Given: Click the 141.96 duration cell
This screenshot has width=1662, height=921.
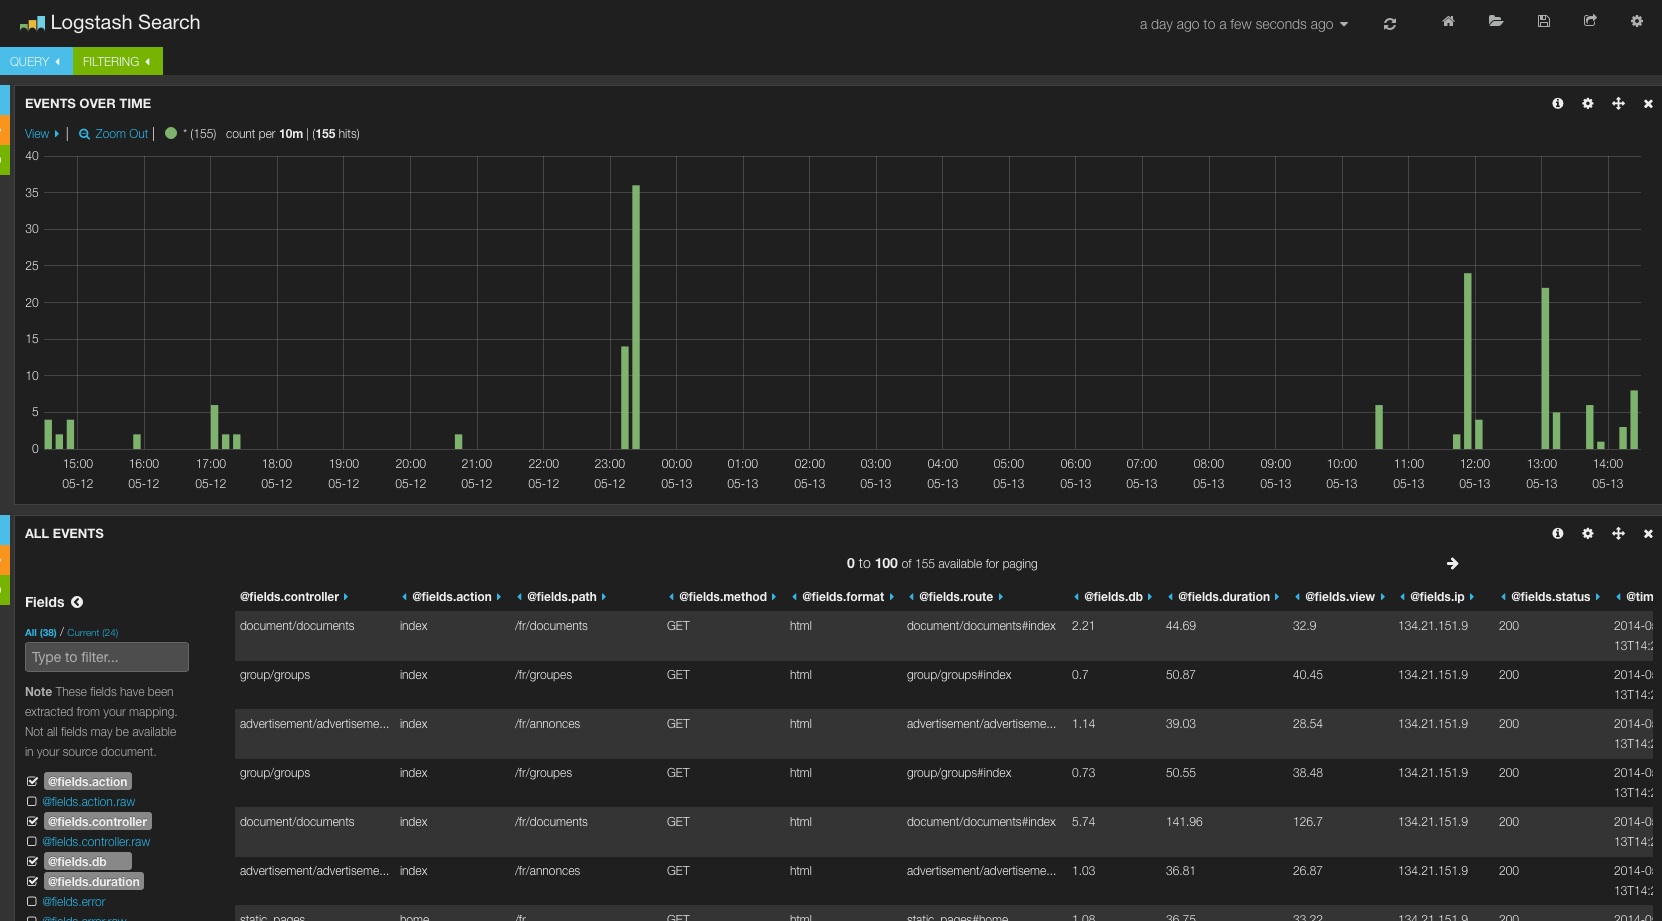Looking at the screenshot, I should pyautogui.click(x=1184, y=822).
